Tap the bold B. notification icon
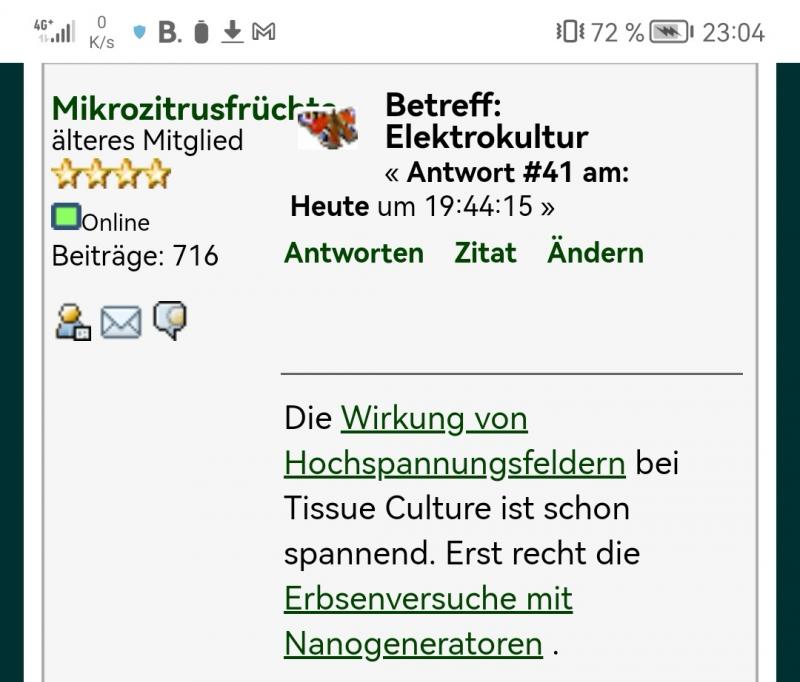This screenshot has width=800, height=682. coord(169,32)
